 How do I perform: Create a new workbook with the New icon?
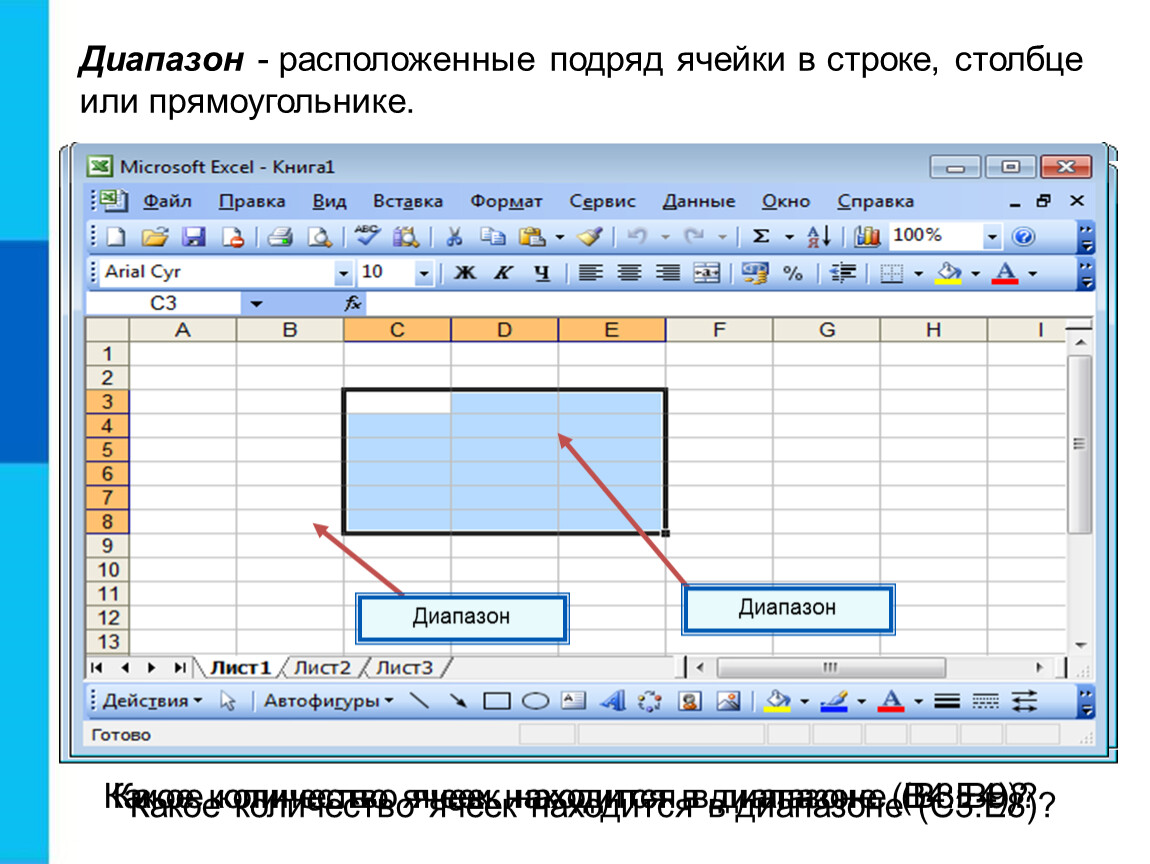116,237
